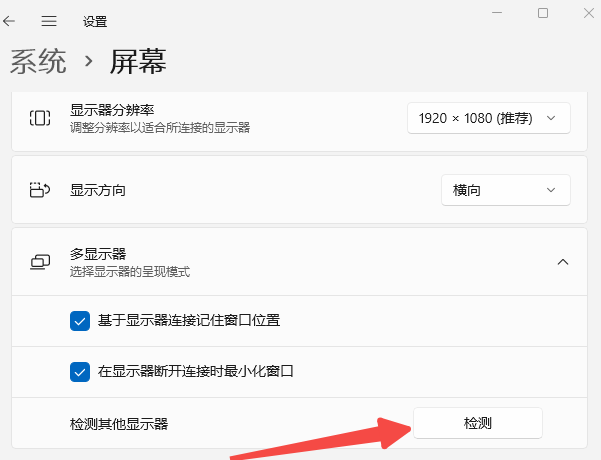Click the 设置 window title
This screenshot has height=460, width=601.
[95, 21]
